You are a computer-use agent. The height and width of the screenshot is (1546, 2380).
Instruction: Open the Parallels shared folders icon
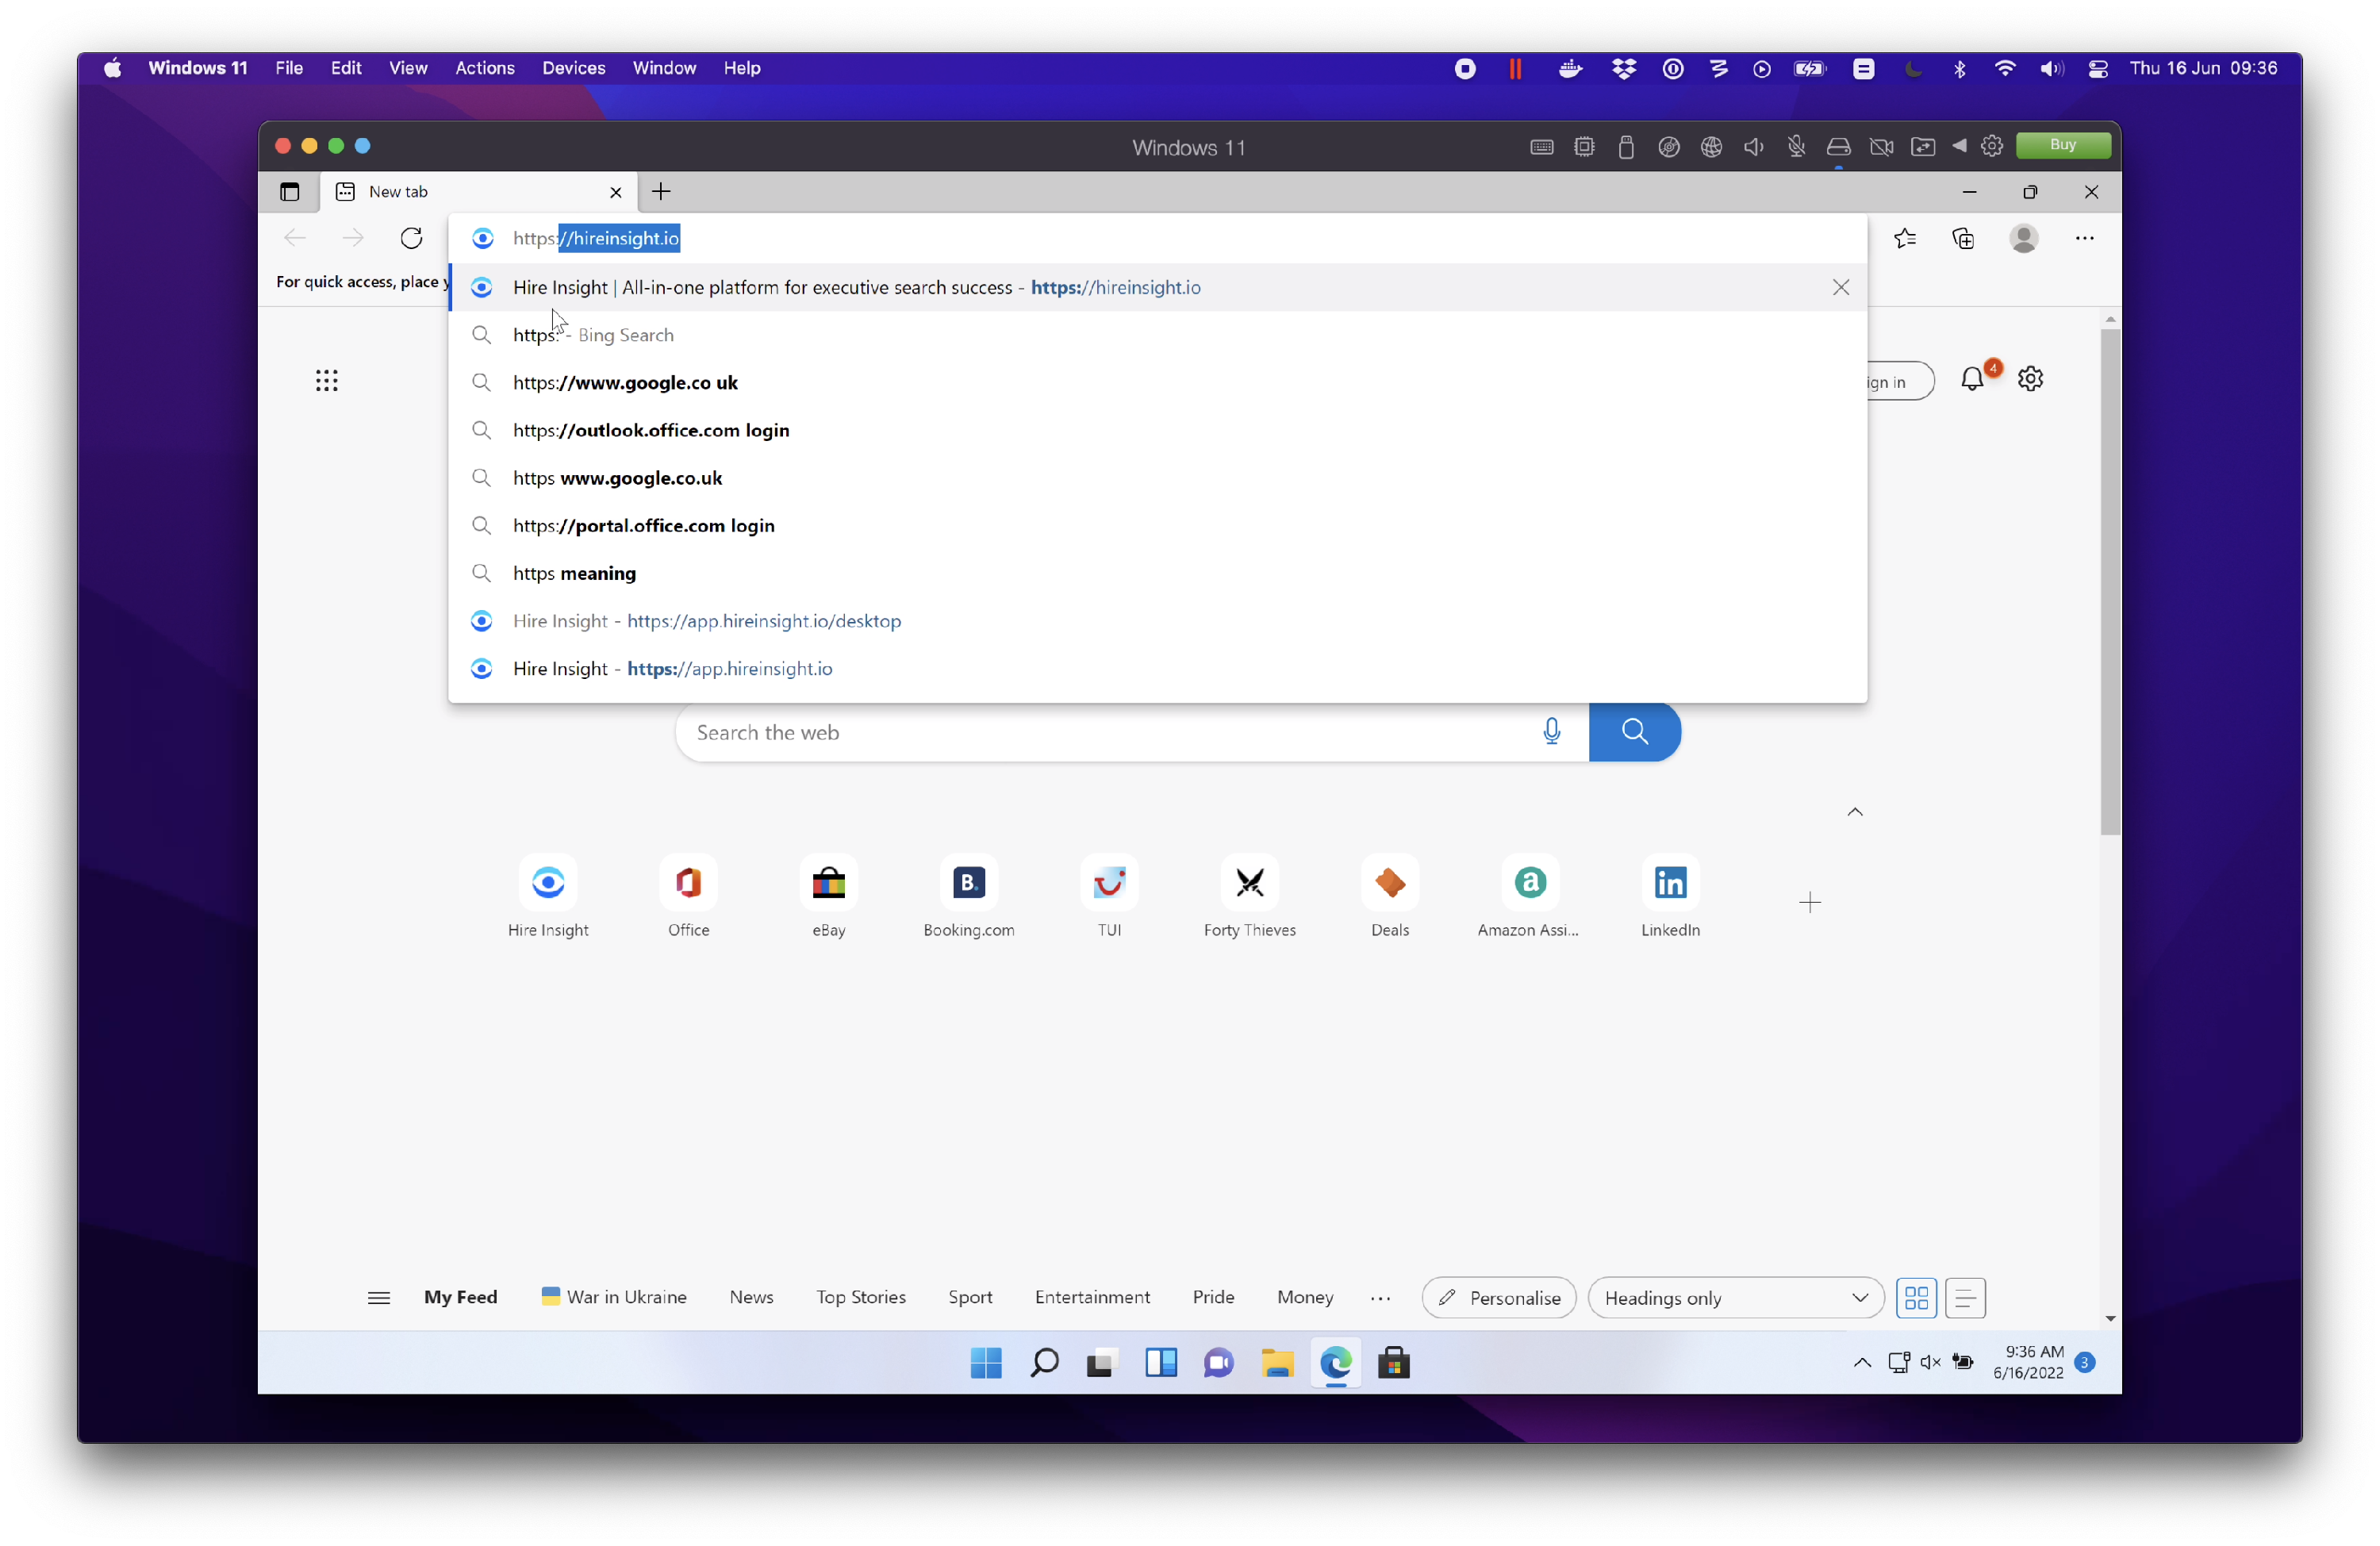click(x=1922, y=146)
